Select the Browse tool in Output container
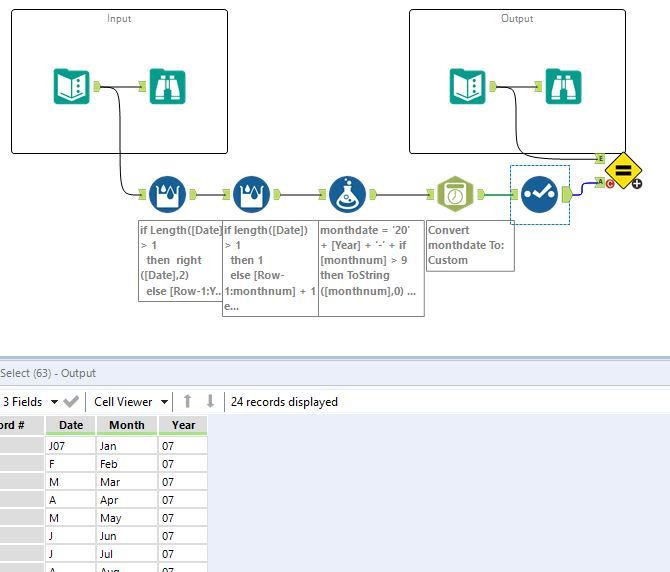This screenshot has width=670, height=572. click(563, 86)
